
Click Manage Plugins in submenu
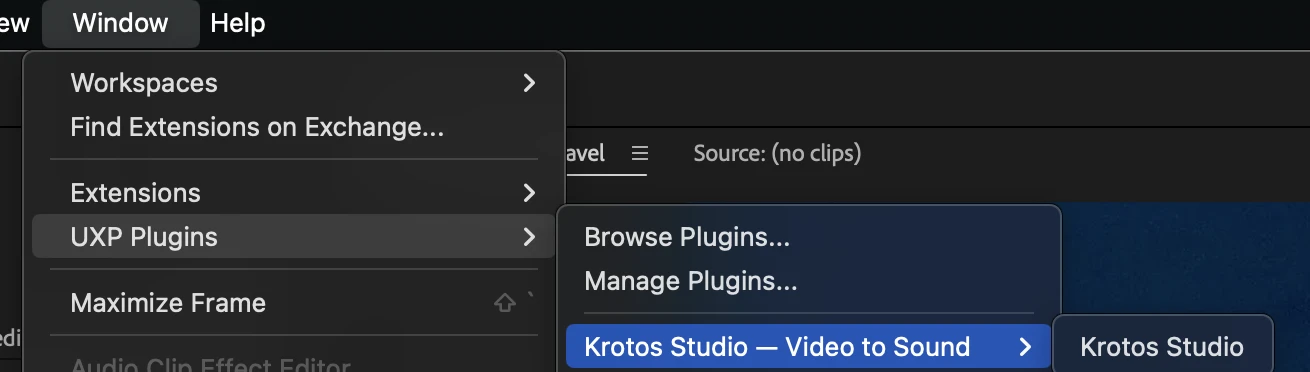[808, 281]
